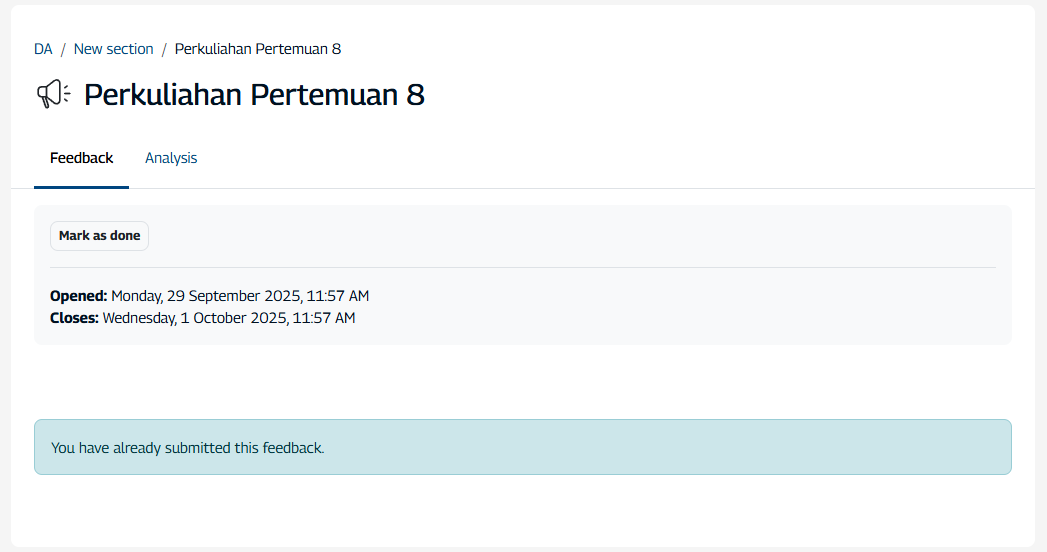The height and width of the screenshot is (552, 1047).
Task: Click the bold Closes label
Action: click(x=74, y=318)
